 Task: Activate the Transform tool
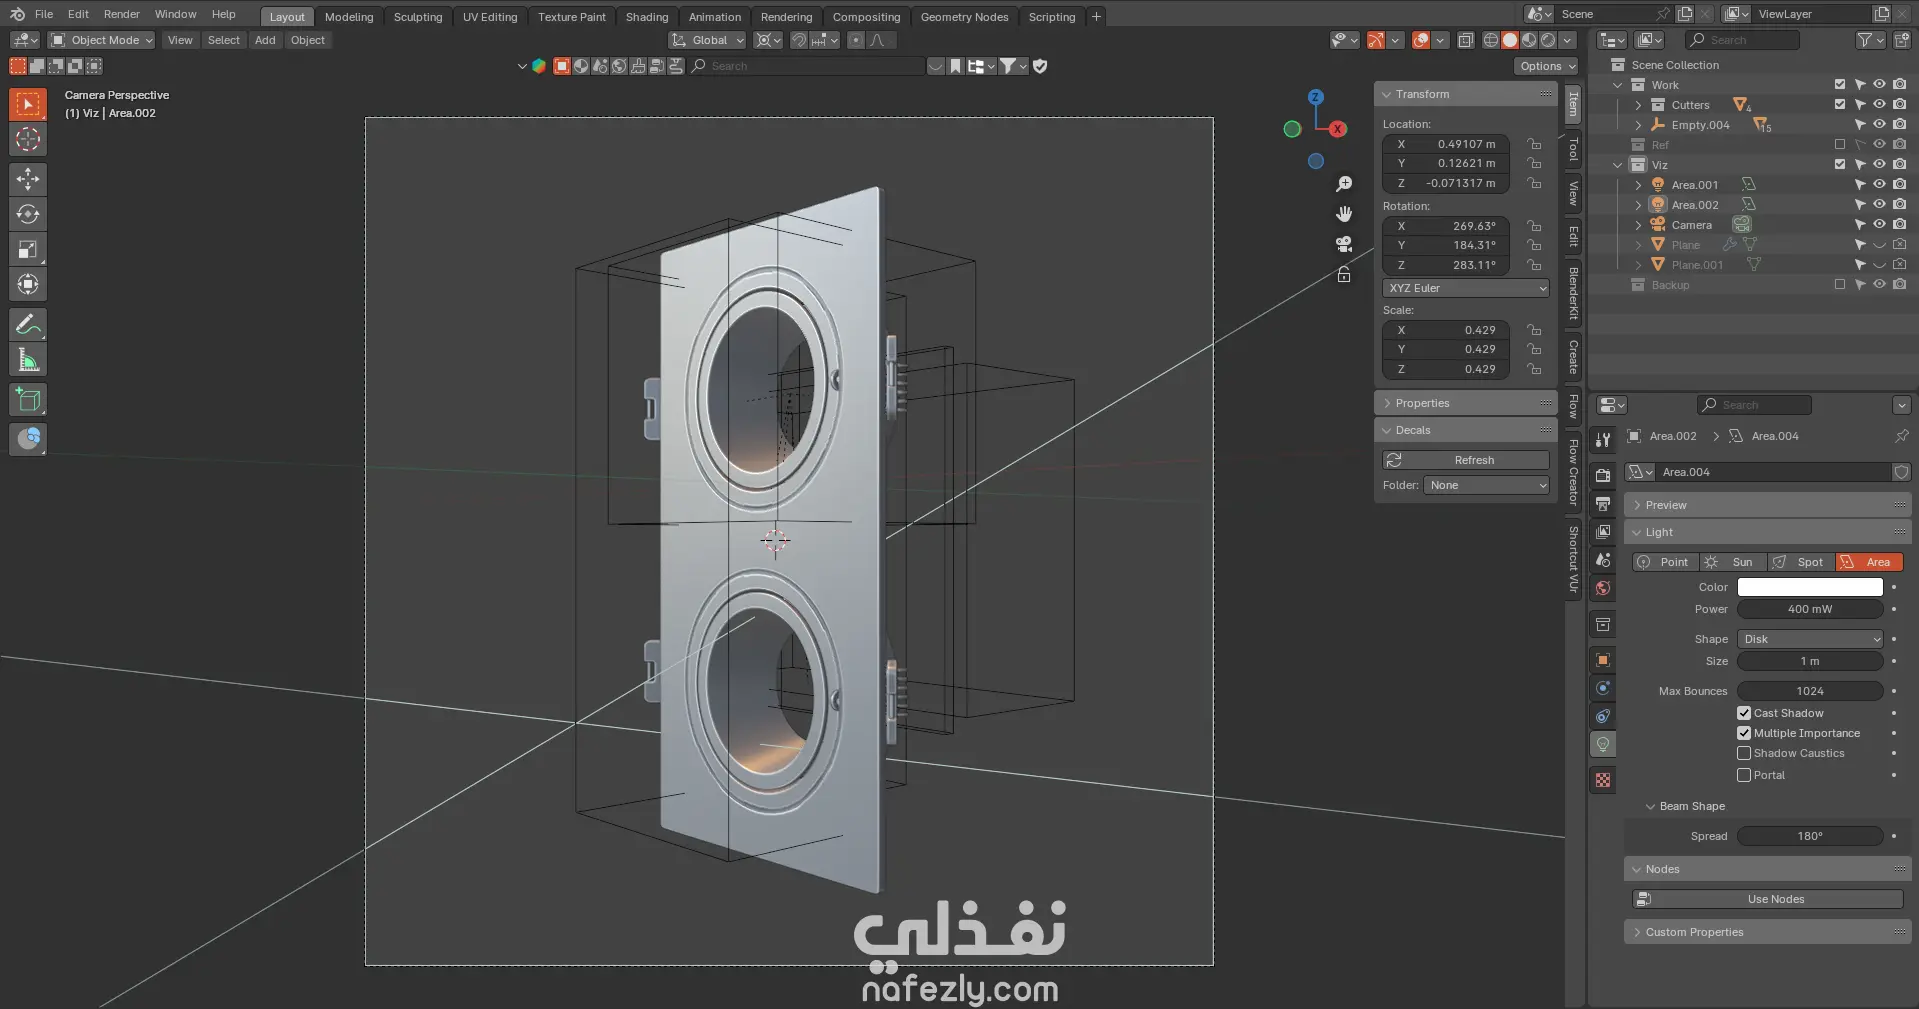[x=28, y=284]
